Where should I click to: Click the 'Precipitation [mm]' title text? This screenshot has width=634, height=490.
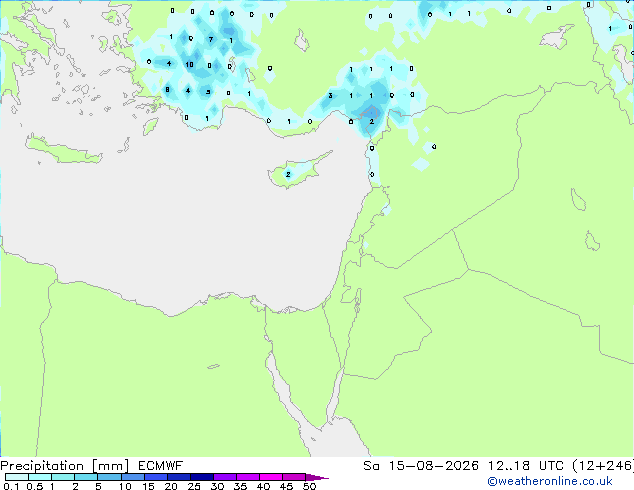click(x=64, y=466)
